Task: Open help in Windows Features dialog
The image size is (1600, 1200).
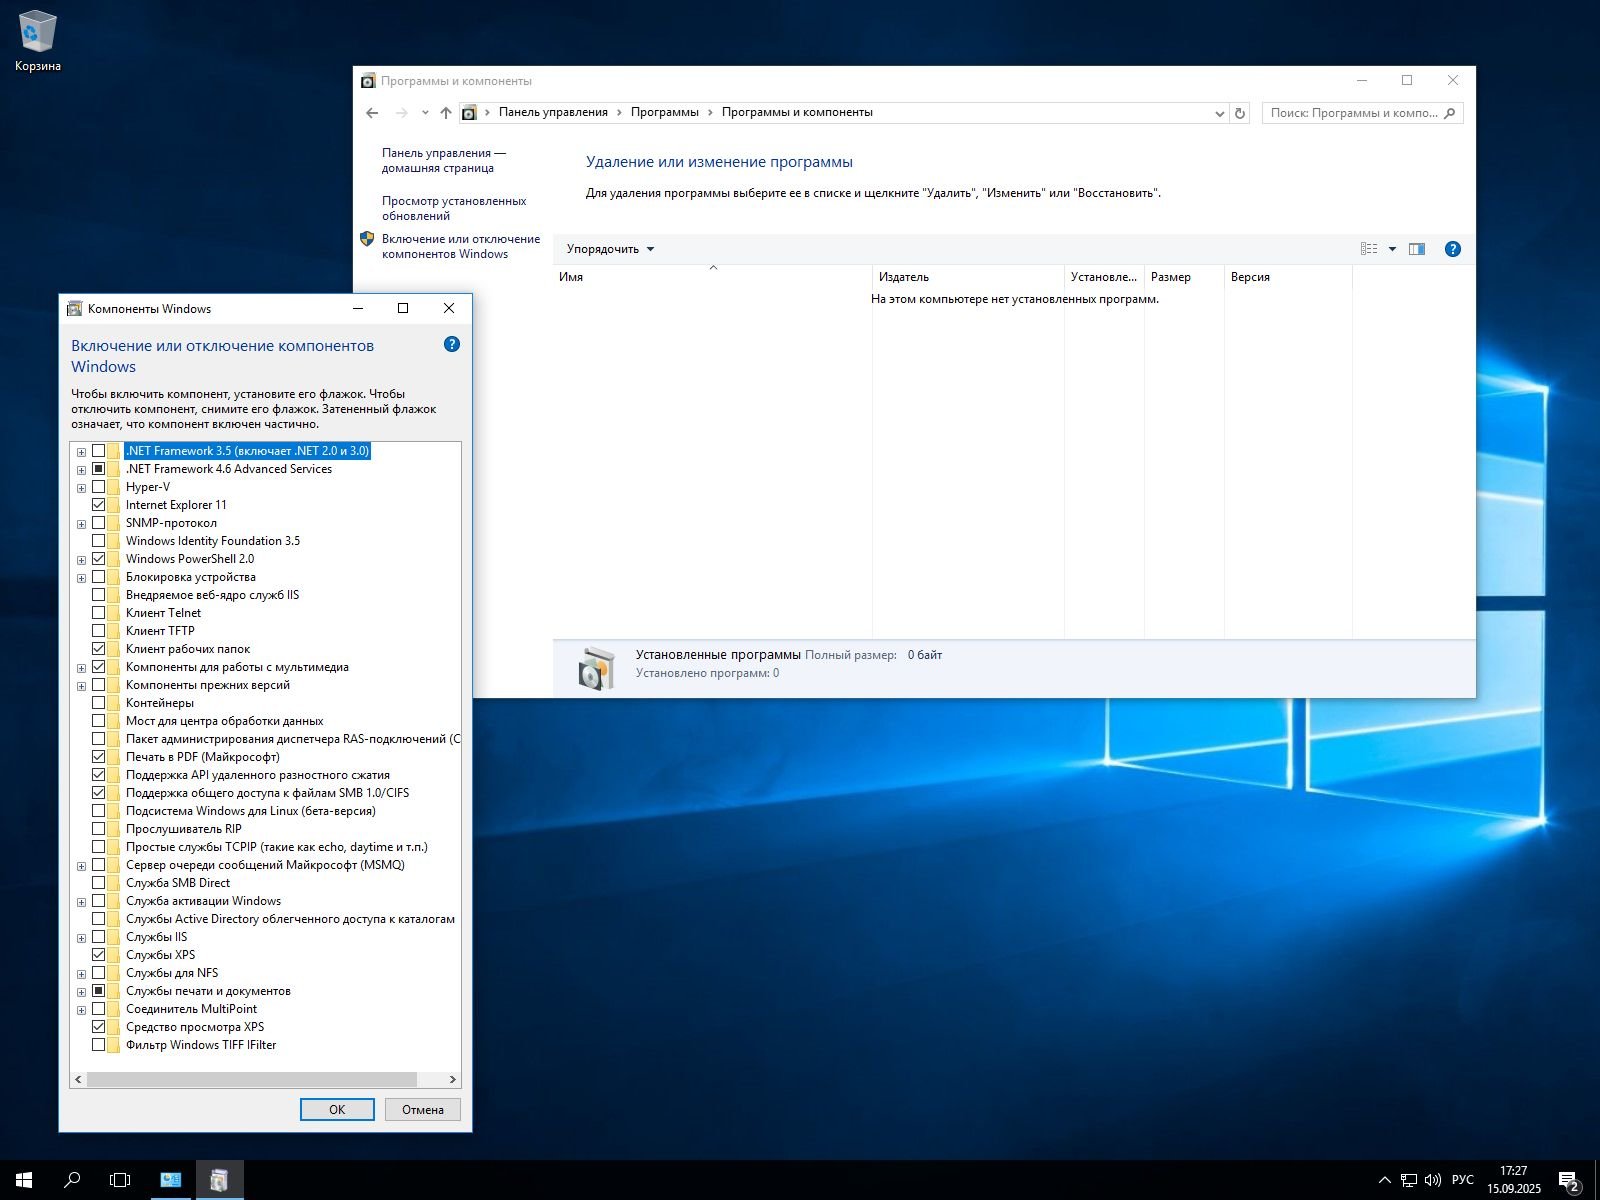Action: coord(452,344)
